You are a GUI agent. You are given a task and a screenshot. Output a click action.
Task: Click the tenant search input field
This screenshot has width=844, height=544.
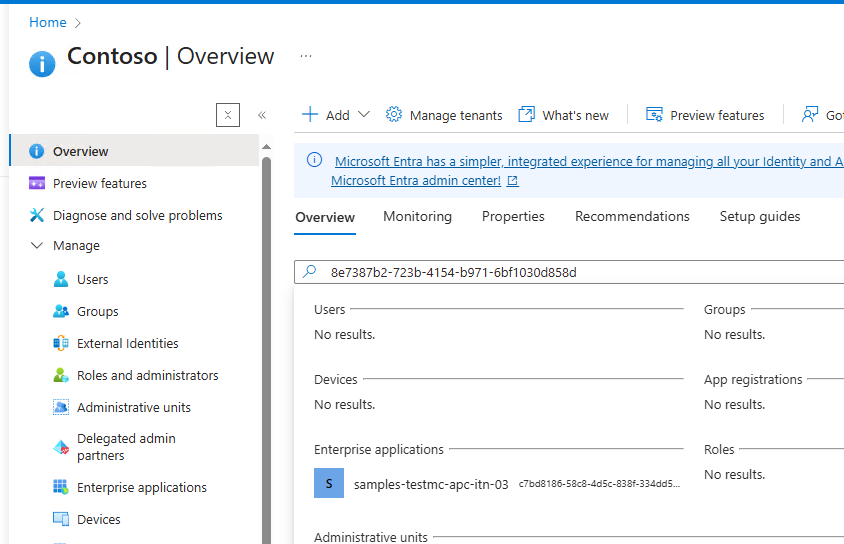pyautogui.click(x=580, y=272)
